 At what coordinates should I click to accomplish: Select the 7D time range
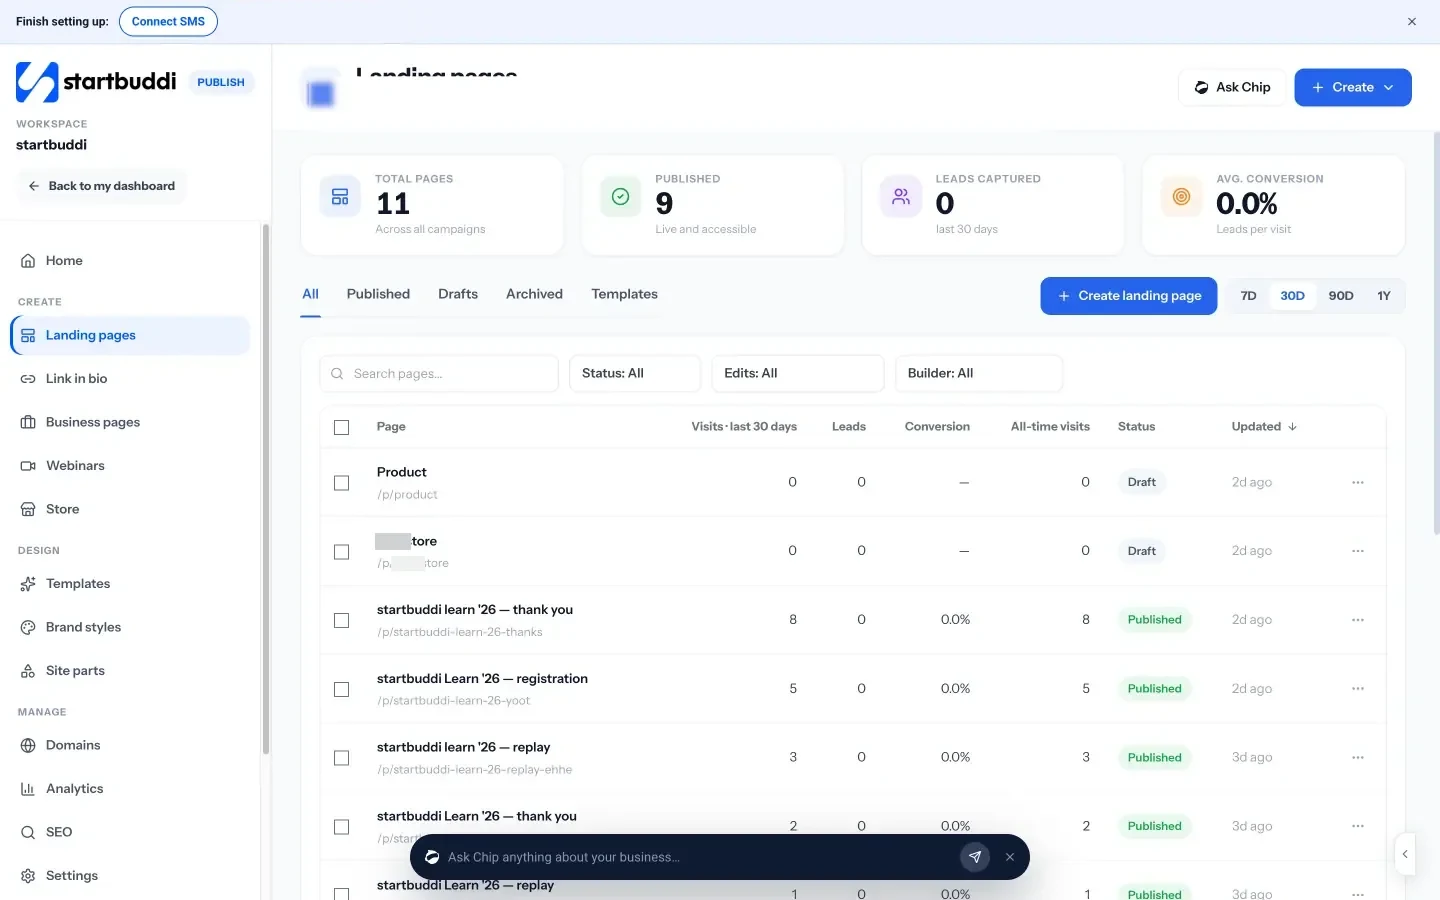tap(1248, 296)
